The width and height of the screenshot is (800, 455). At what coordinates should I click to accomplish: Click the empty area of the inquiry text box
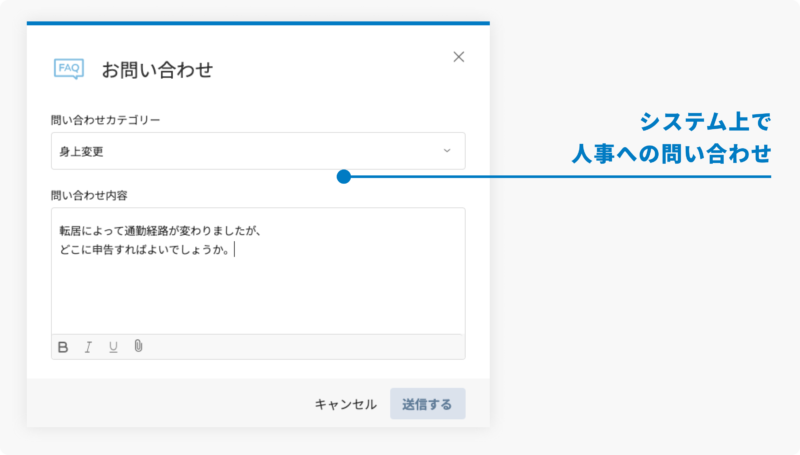coord(258,295)
